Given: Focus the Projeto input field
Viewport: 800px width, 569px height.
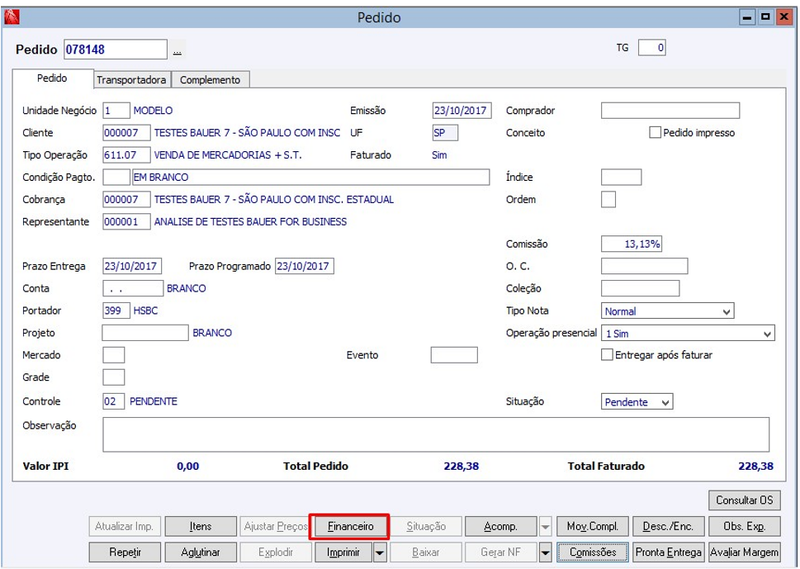Looking at the screenshot, I should coord(145,333).
